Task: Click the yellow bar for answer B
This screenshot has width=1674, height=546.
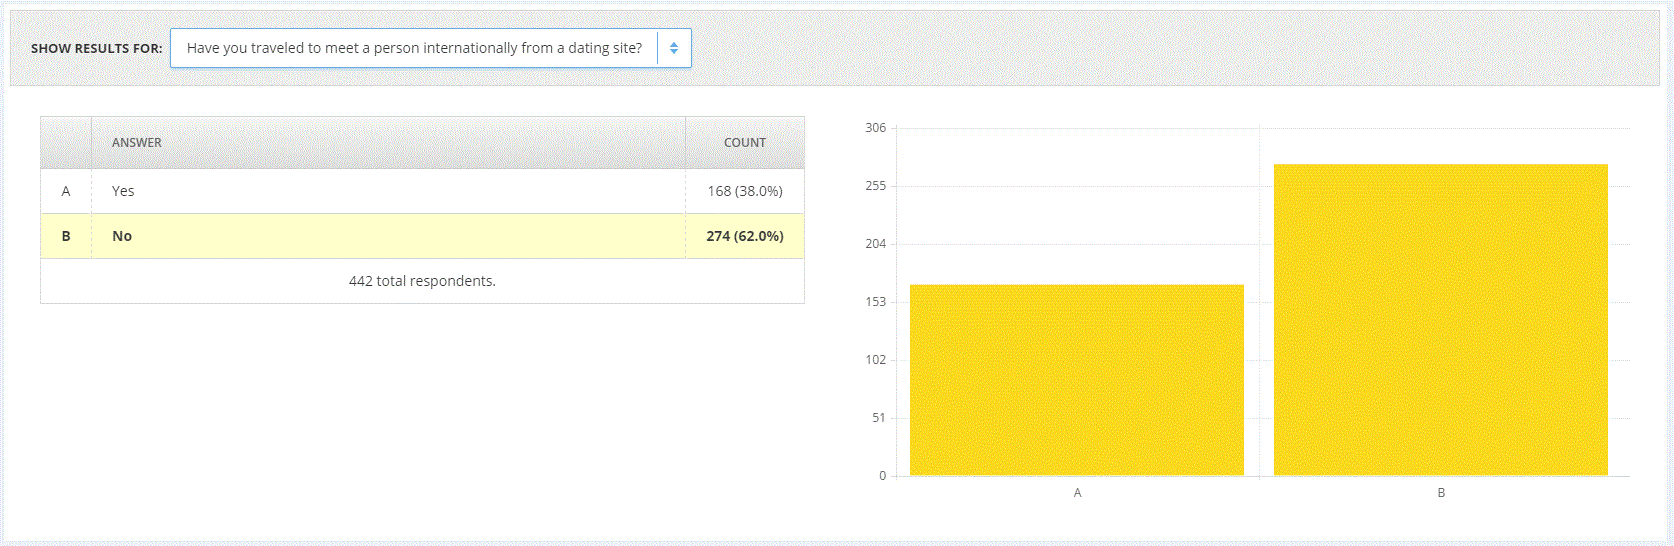Action: pyautogui.click(x=1441, y=320)
